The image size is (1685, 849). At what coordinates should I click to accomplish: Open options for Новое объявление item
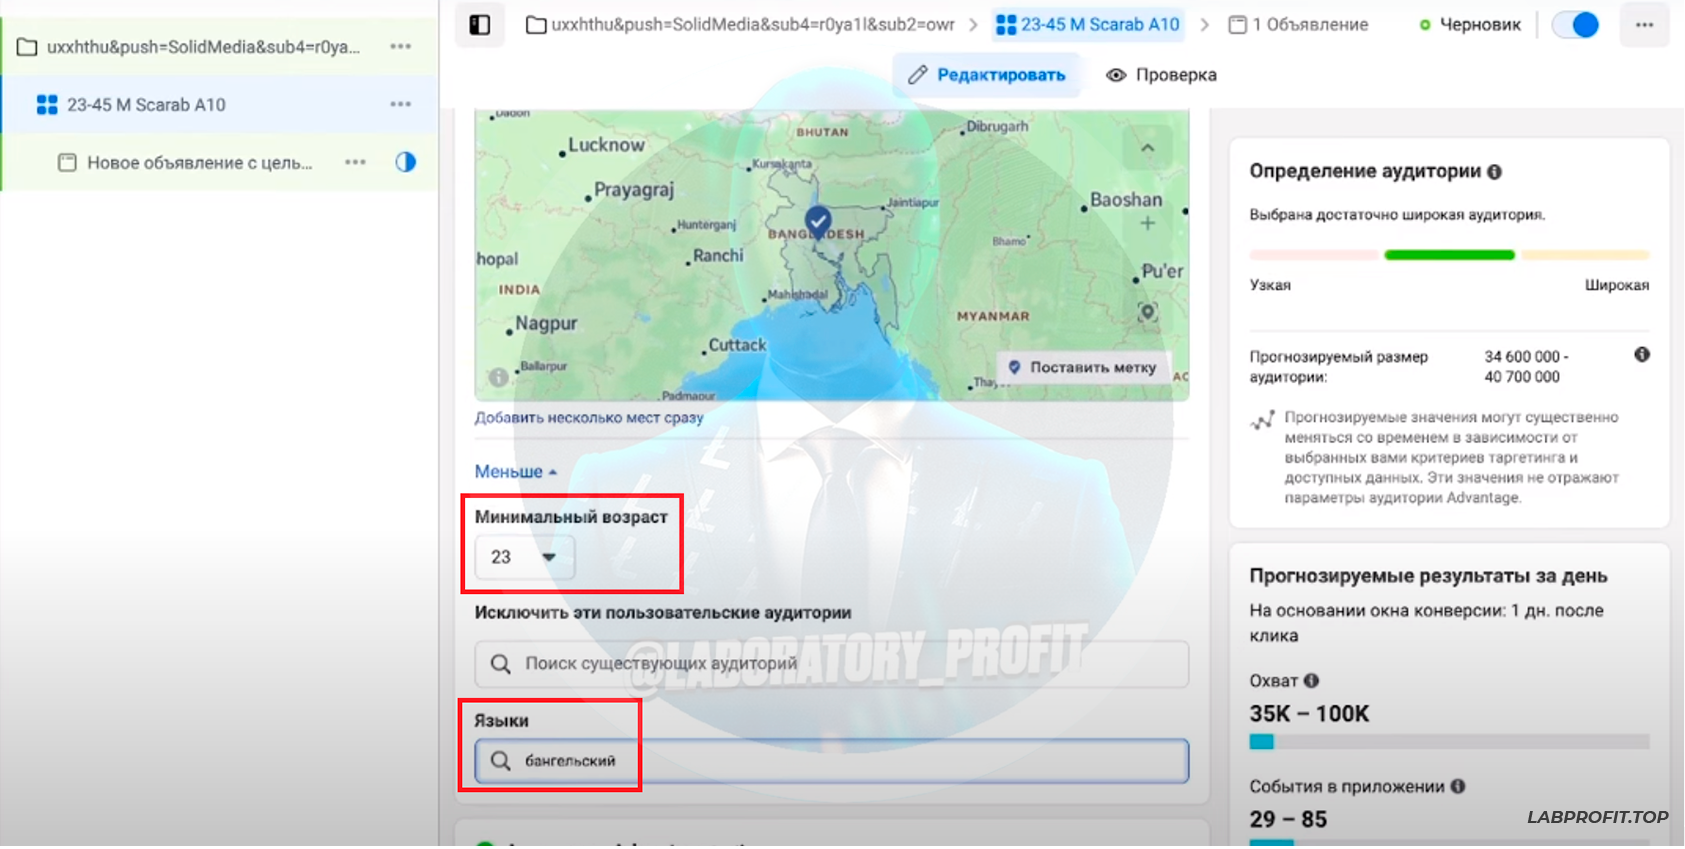coord(355,163)
